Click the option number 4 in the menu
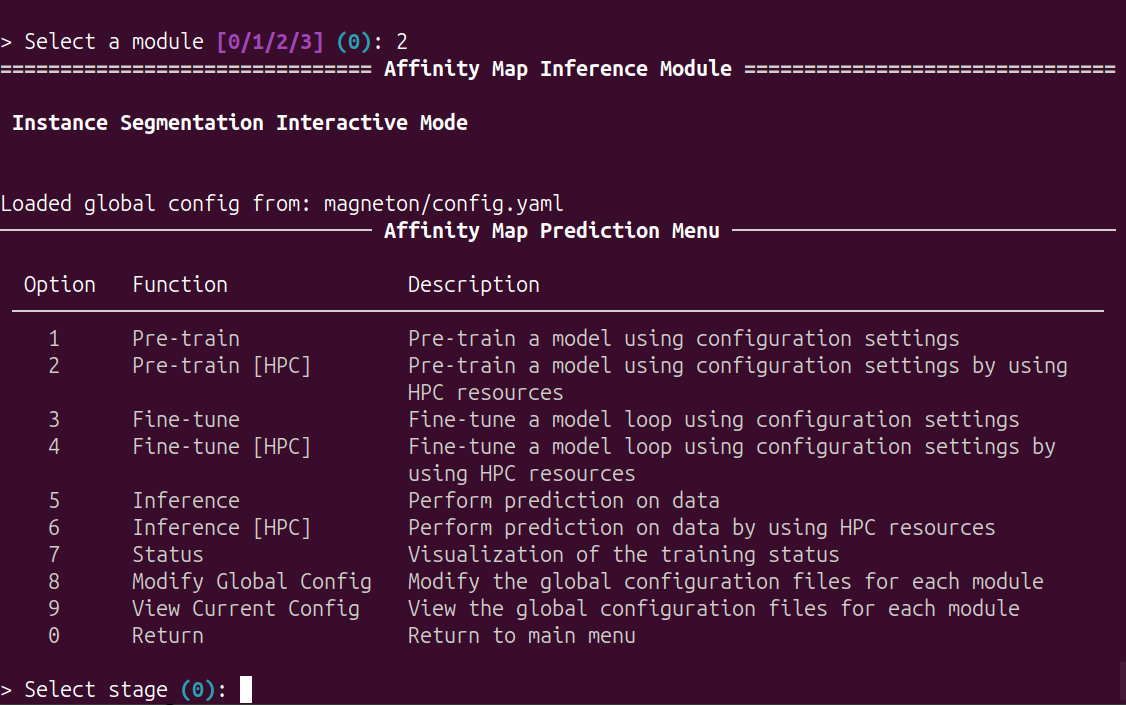 54,447
